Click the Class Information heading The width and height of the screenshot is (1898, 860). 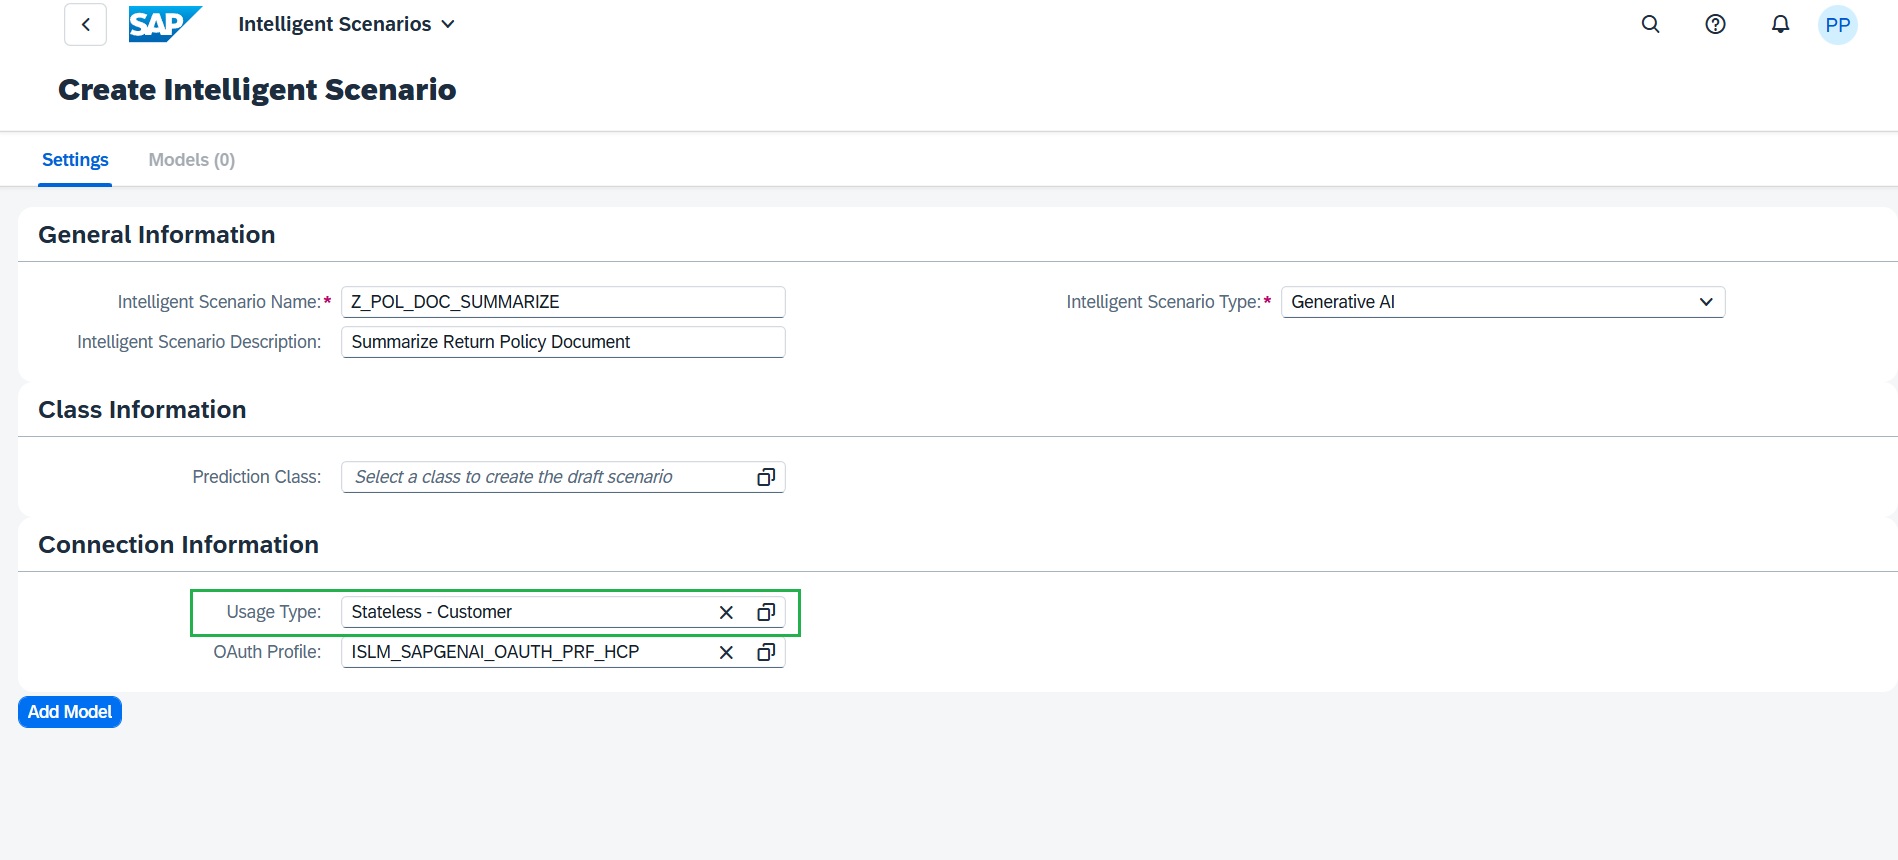click(x=142, y=410)
